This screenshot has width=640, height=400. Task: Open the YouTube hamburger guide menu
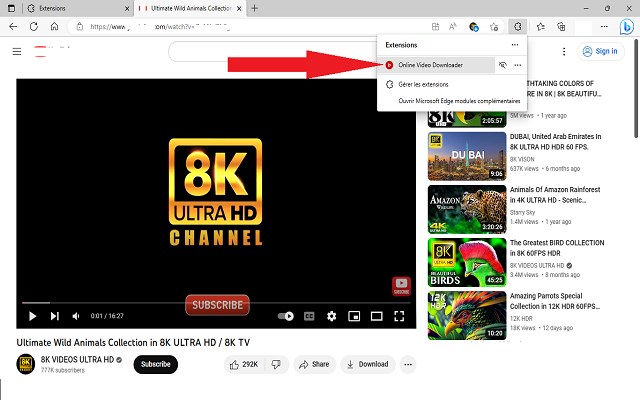click(17, 51)
